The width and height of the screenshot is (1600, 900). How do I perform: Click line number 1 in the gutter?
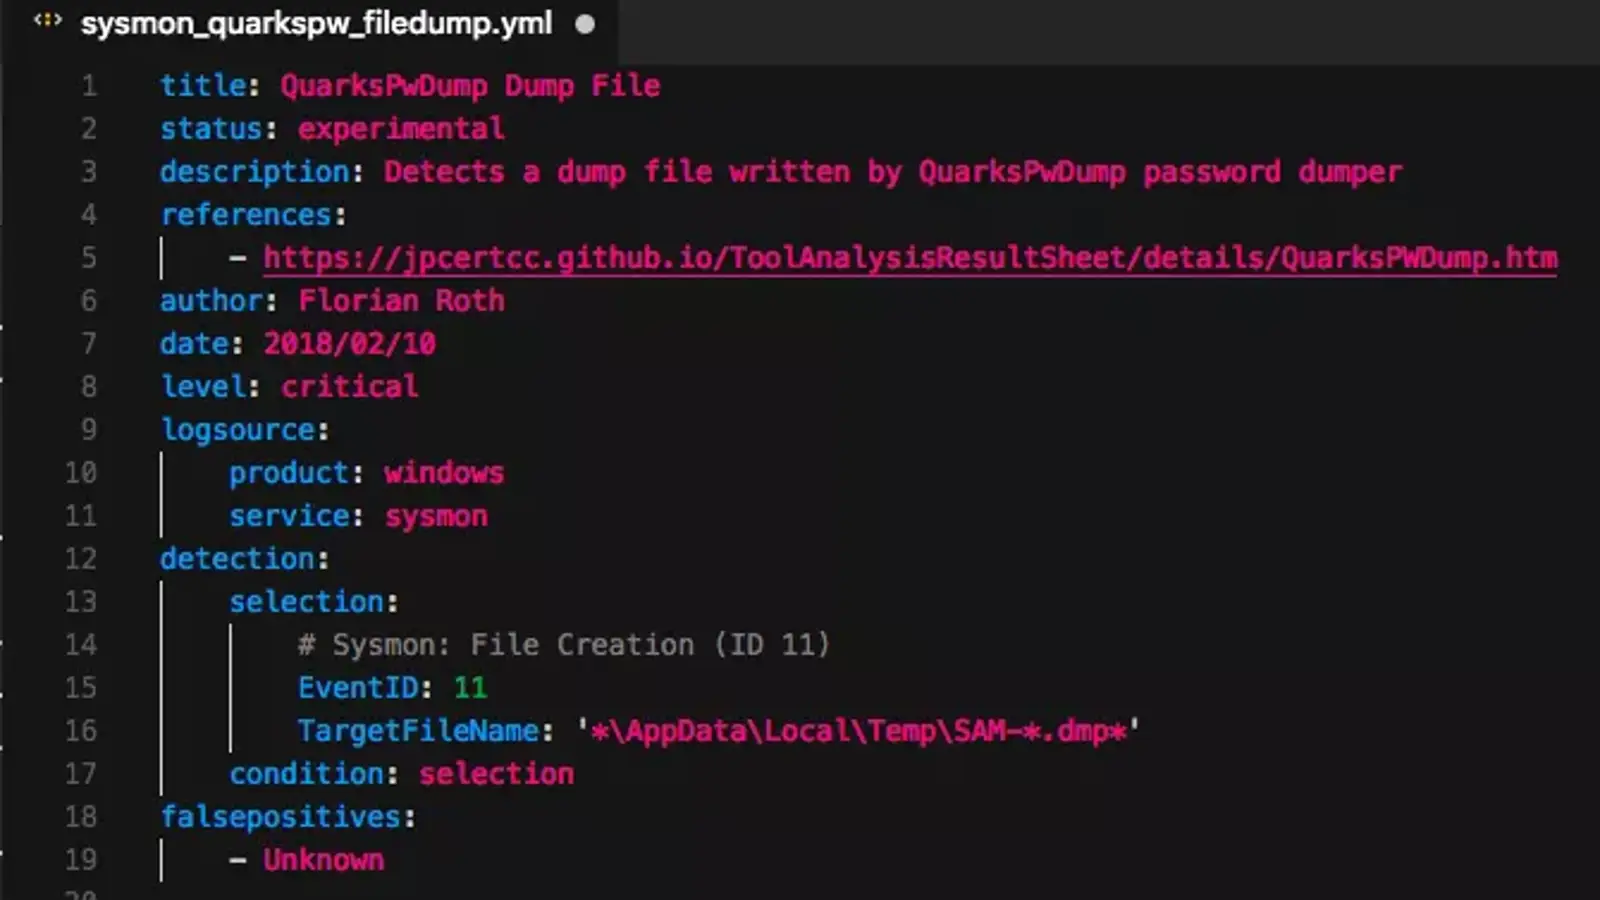pyautogui.click(x=89, y=86)
